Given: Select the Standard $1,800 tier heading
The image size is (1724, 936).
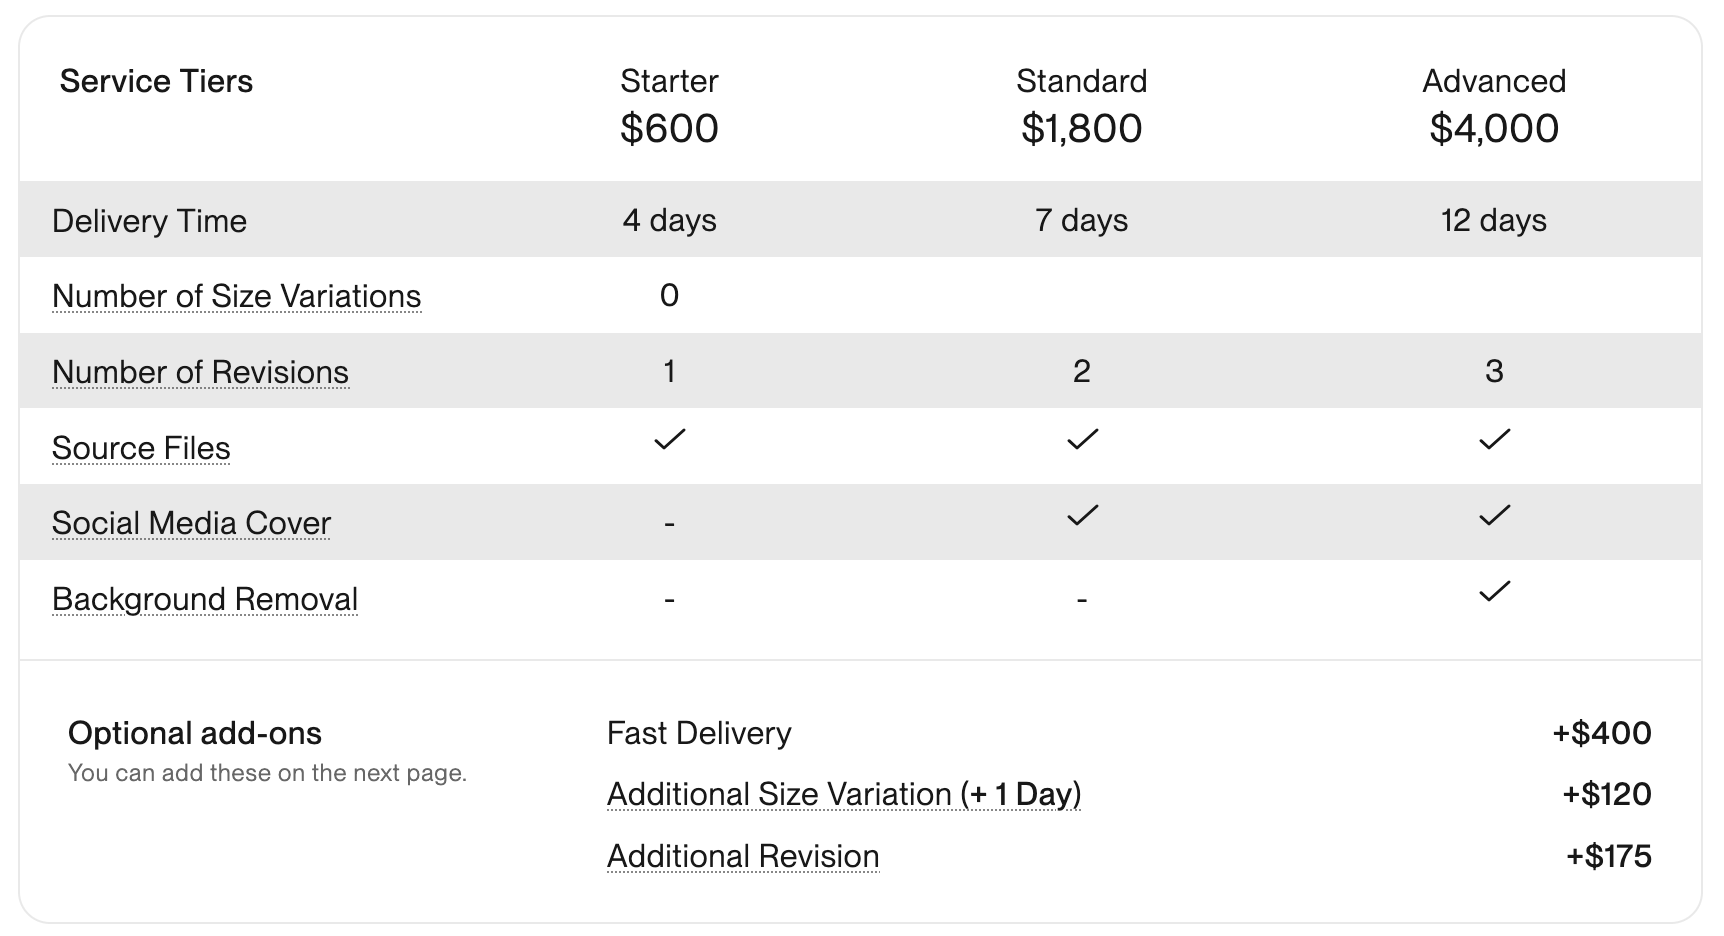Looking at the screenshot, I should 1082,106.
